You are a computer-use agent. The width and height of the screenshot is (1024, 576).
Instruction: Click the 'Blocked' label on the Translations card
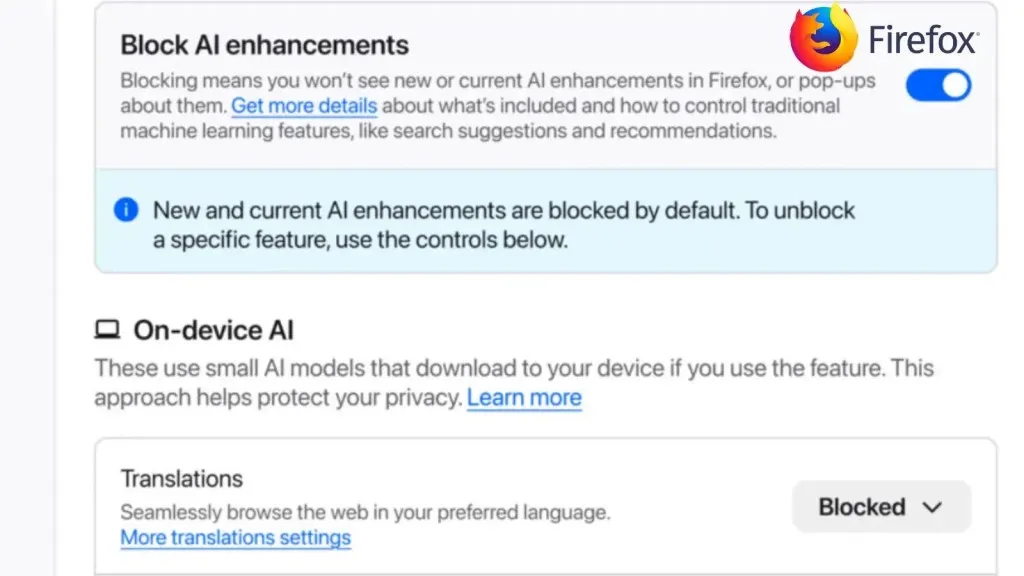tap(861, 506)
